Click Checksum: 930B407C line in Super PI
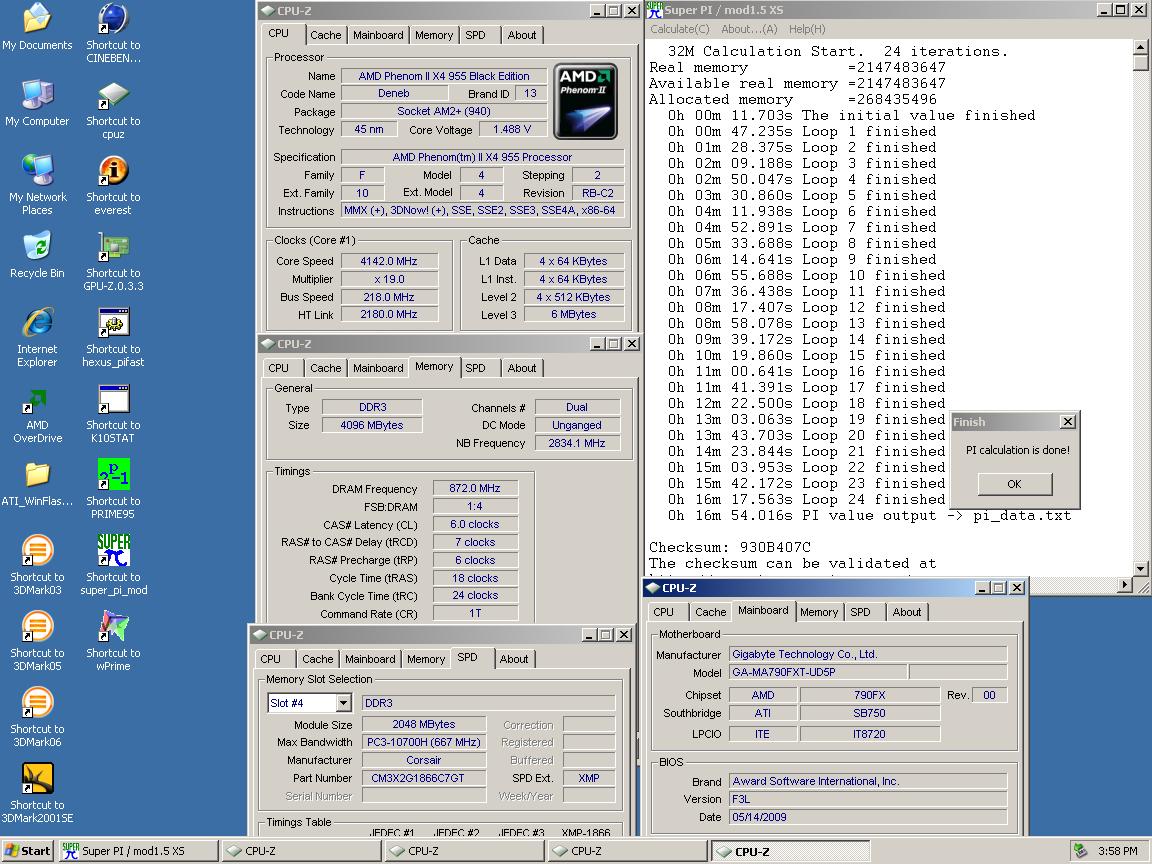The width and height of the screenshot is (1152, 864). point(730,547)
